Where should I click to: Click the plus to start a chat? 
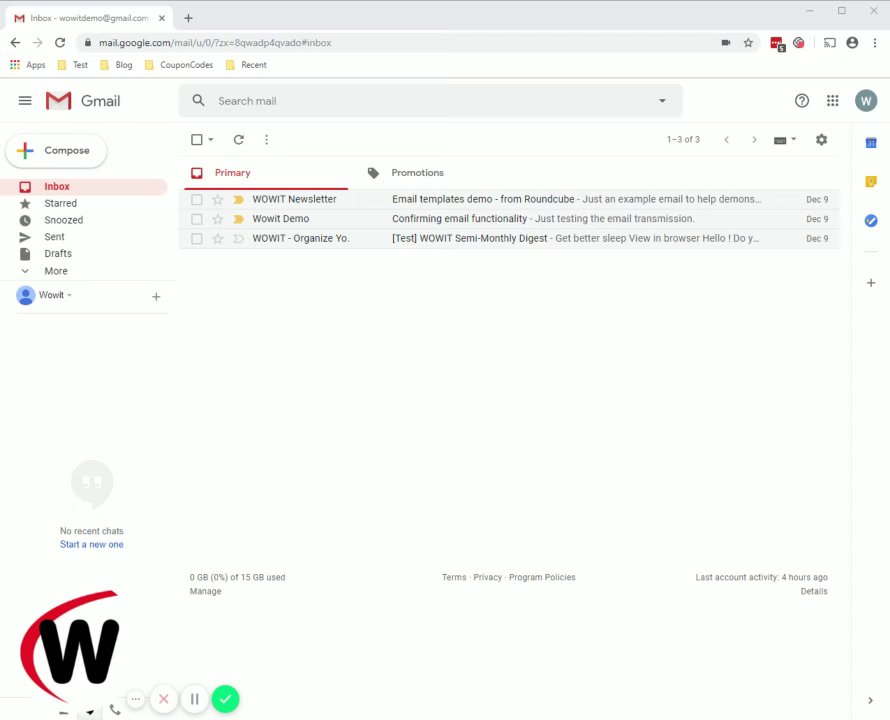coord(156,296)
